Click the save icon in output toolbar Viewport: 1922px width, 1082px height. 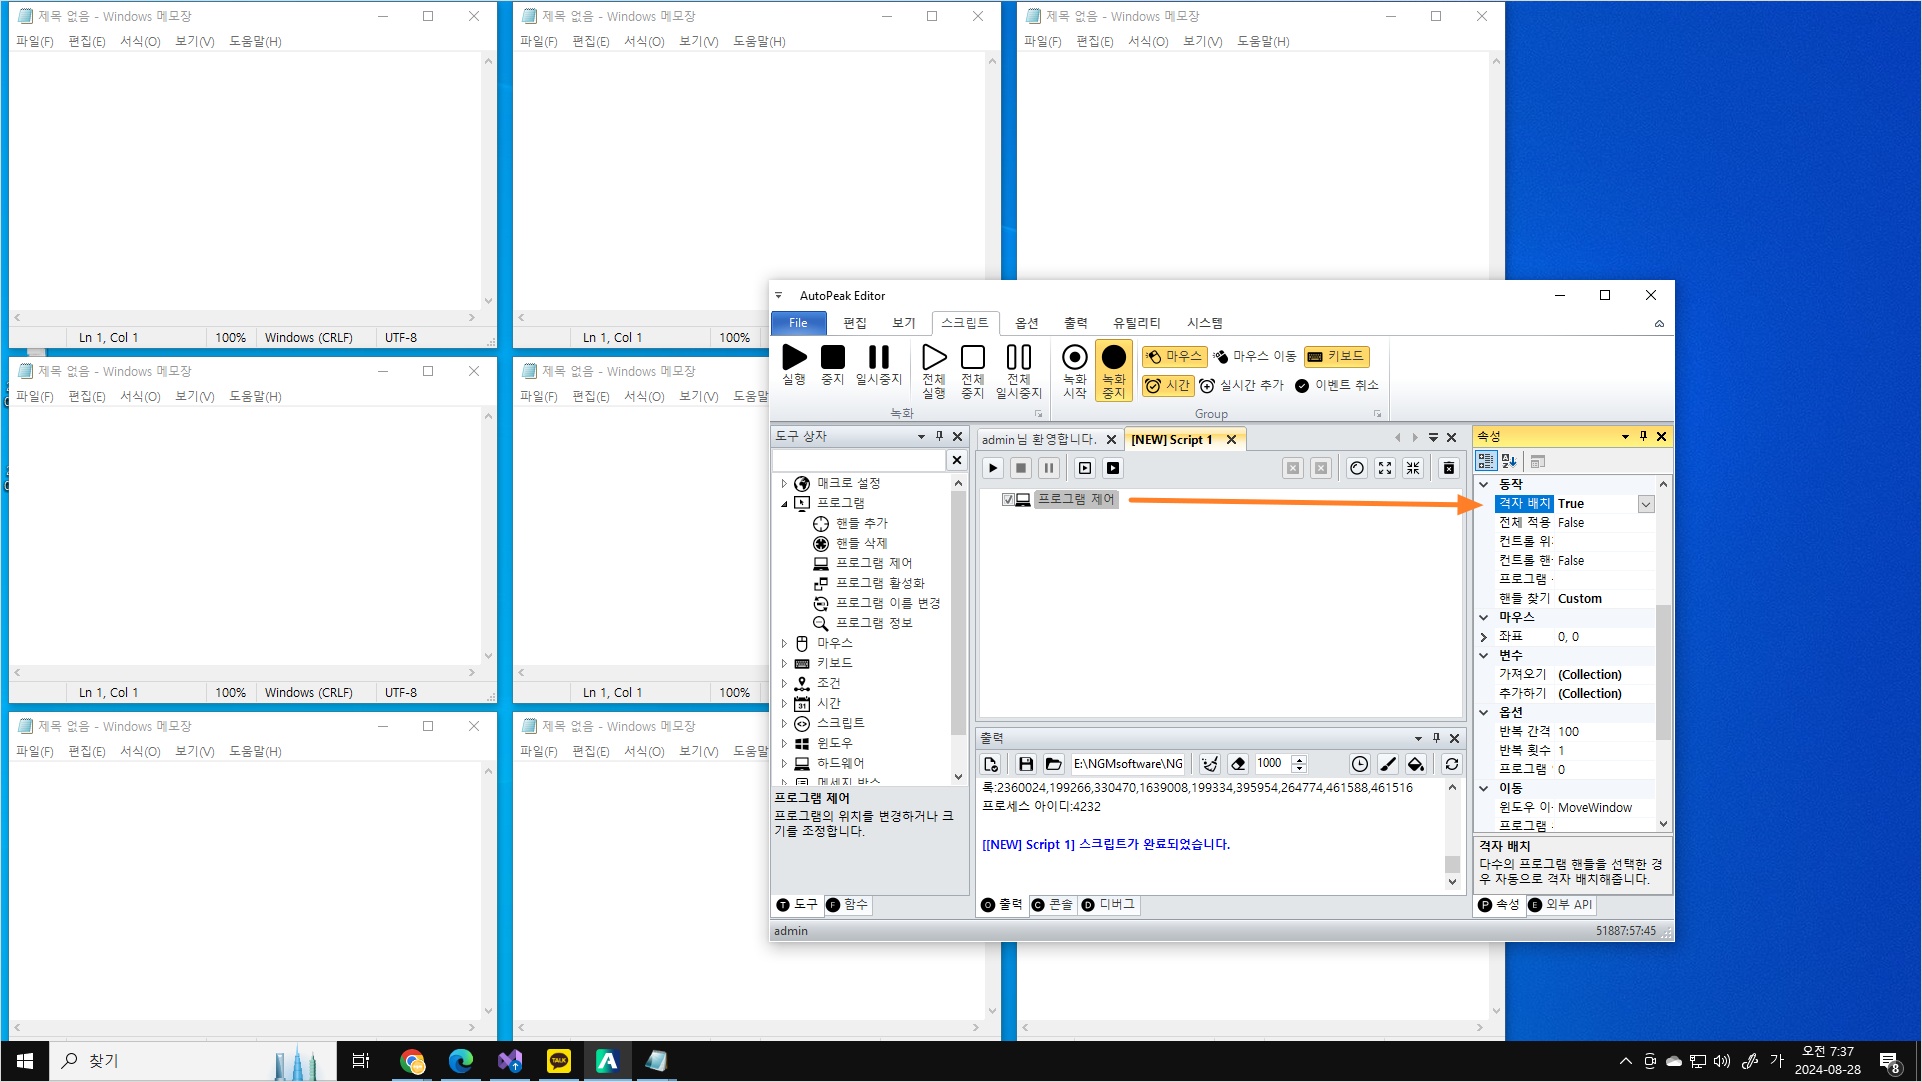click(x=1025, y=764)
